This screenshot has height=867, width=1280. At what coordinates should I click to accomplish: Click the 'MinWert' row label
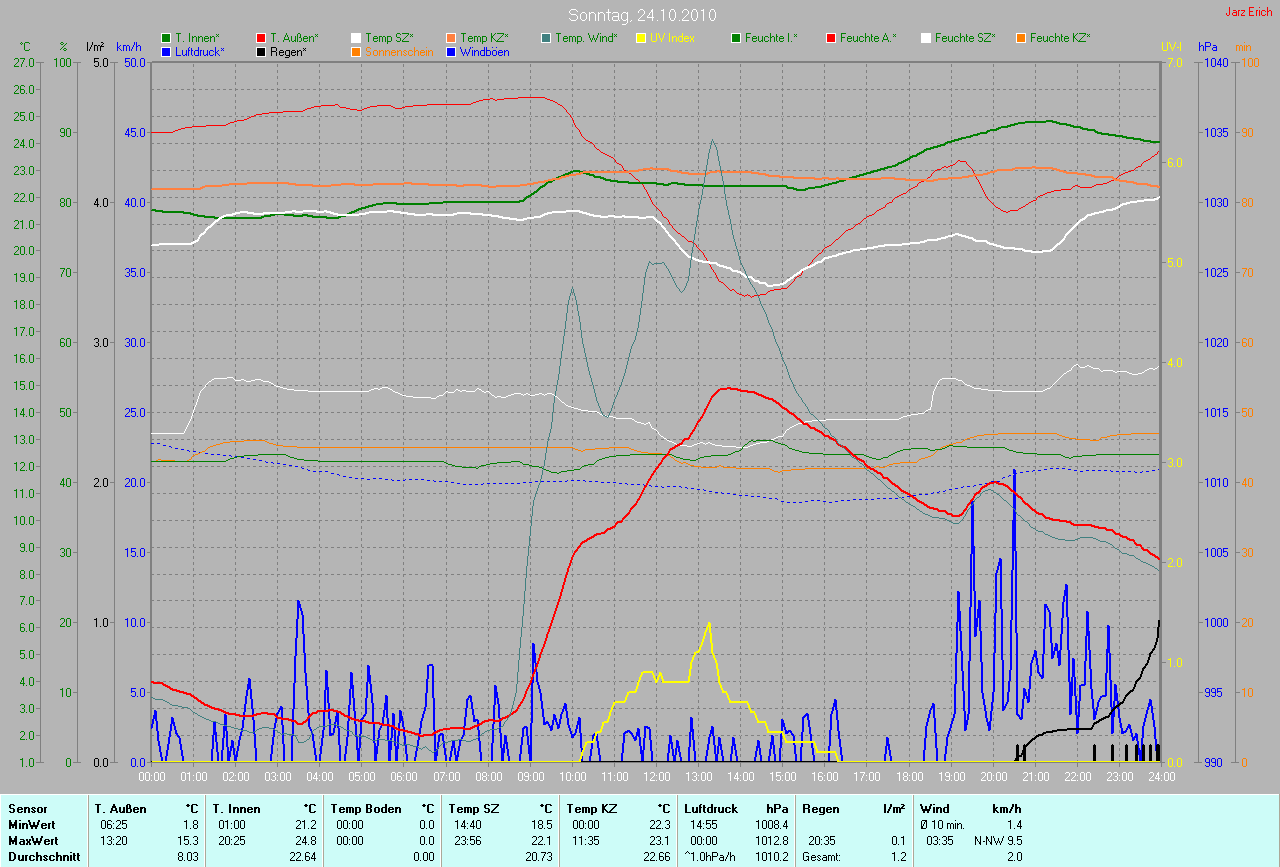tap(30, 824)
